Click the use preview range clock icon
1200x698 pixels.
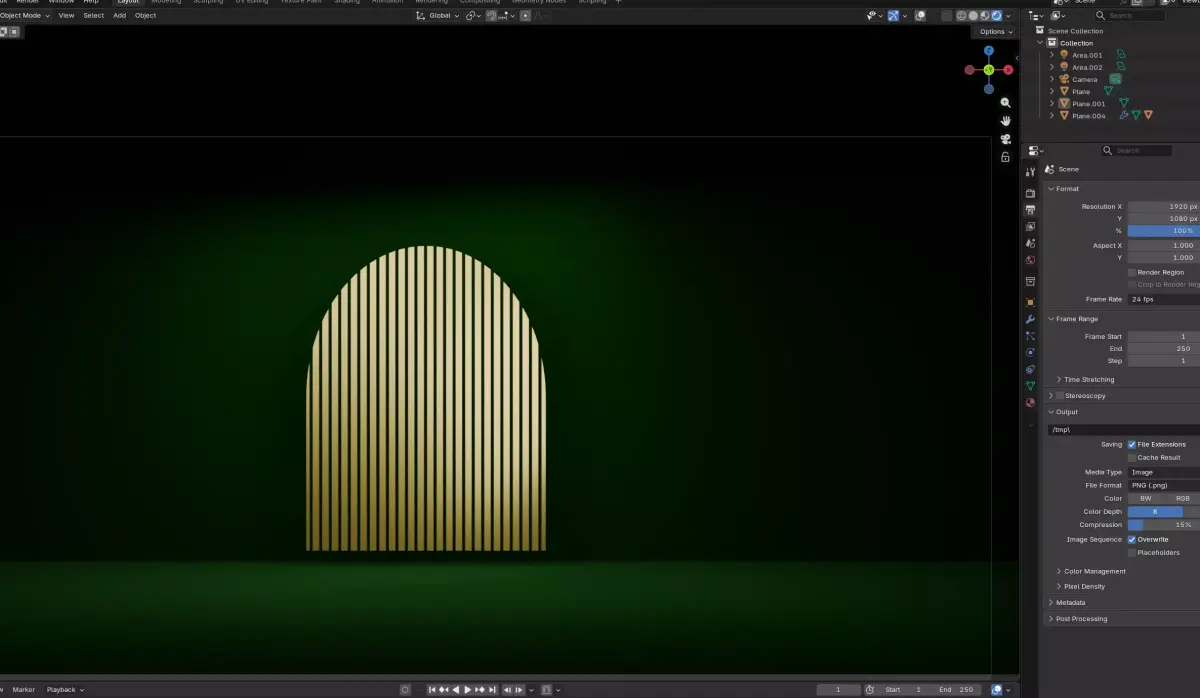[870, 690]
